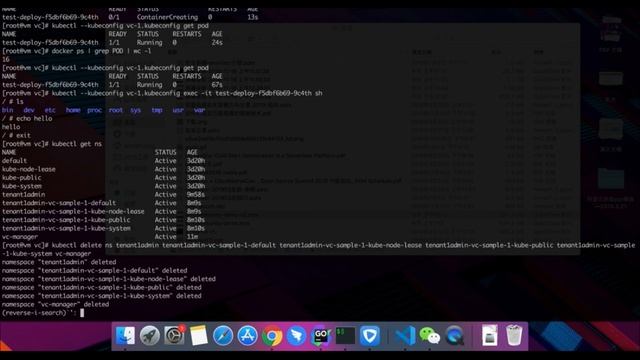Open Launchpad rocket icon in Dock
Viewport: 640px width, 360px height.
click(150, 336)
